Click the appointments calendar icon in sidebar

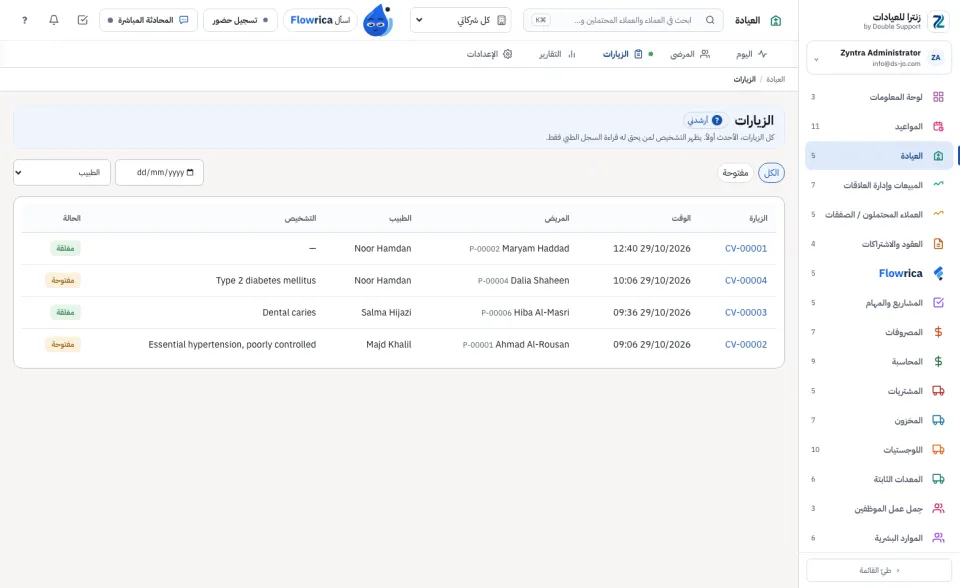(x=938, y=126)
